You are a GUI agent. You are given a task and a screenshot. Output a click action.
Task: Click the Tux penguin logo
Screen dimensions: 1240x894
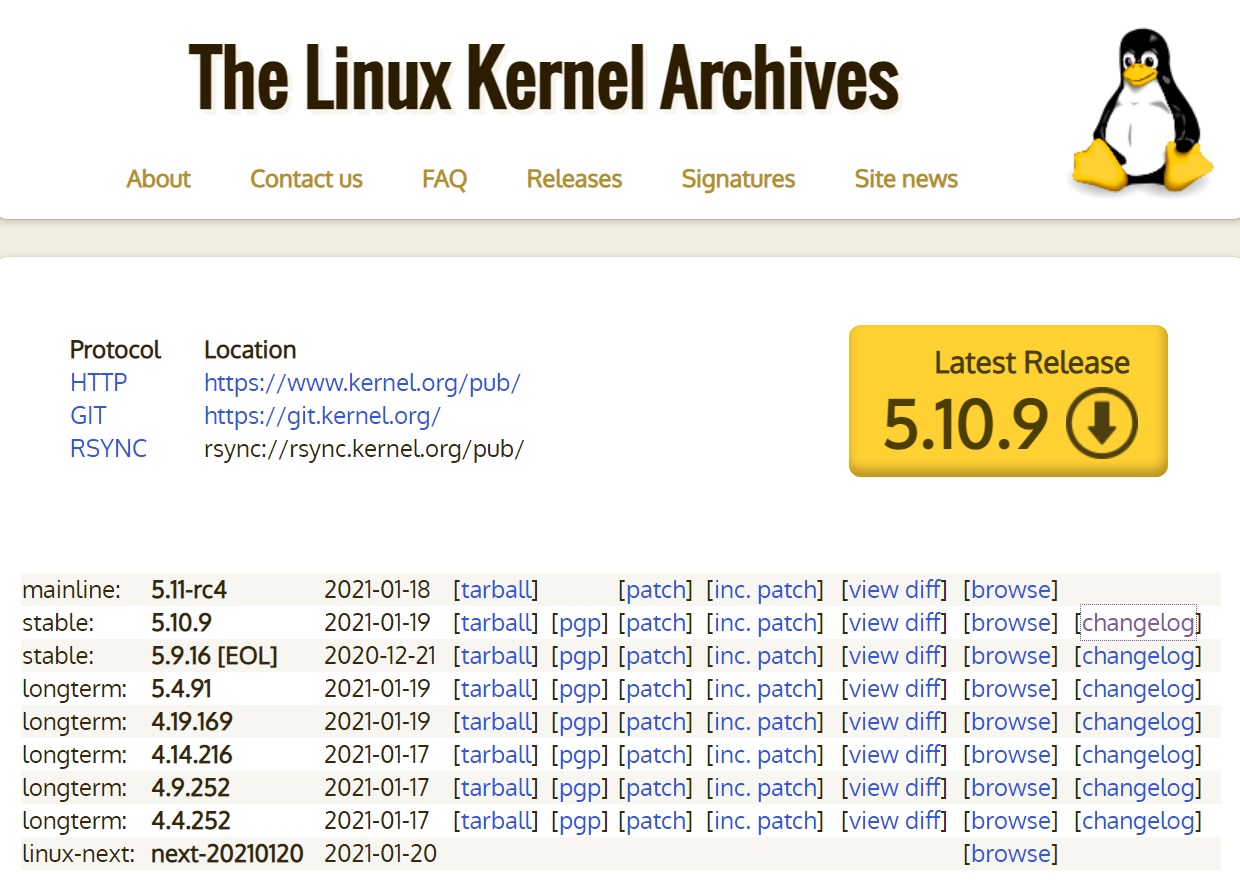point(1139,110)
